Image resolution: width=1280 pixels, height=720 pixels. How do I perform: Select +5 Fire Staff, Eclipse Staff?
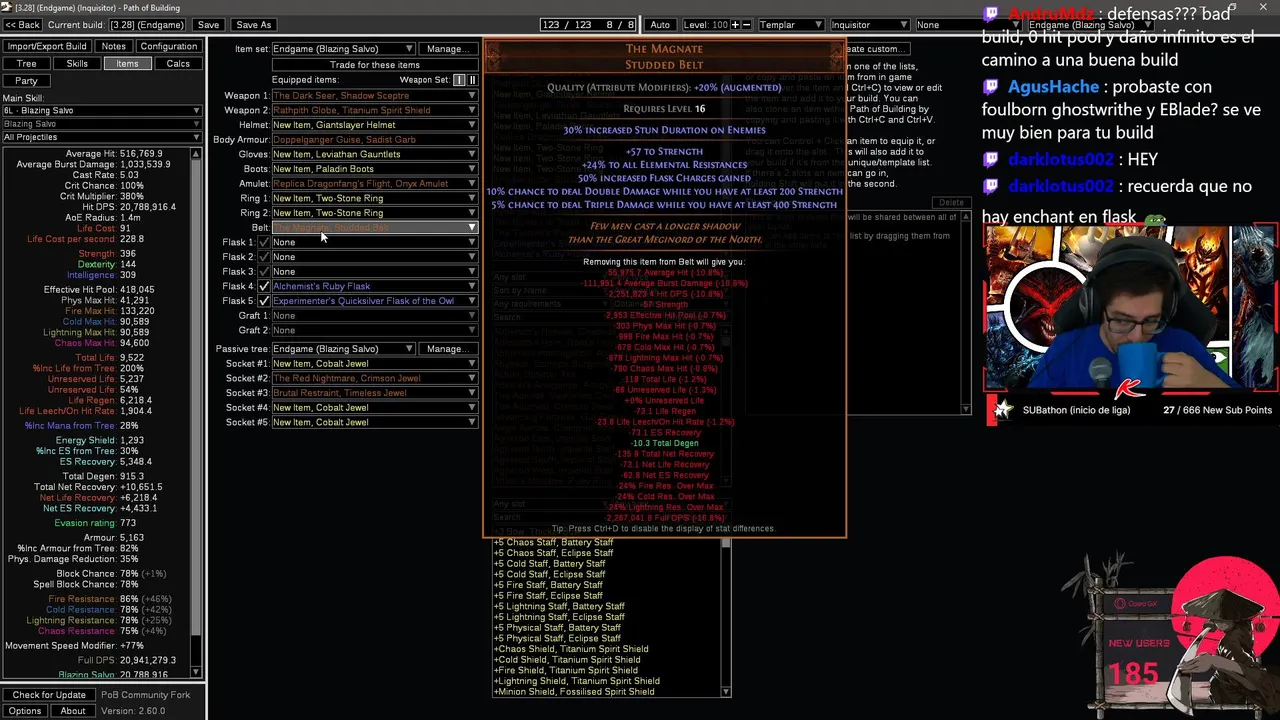(x=548, y=596)
